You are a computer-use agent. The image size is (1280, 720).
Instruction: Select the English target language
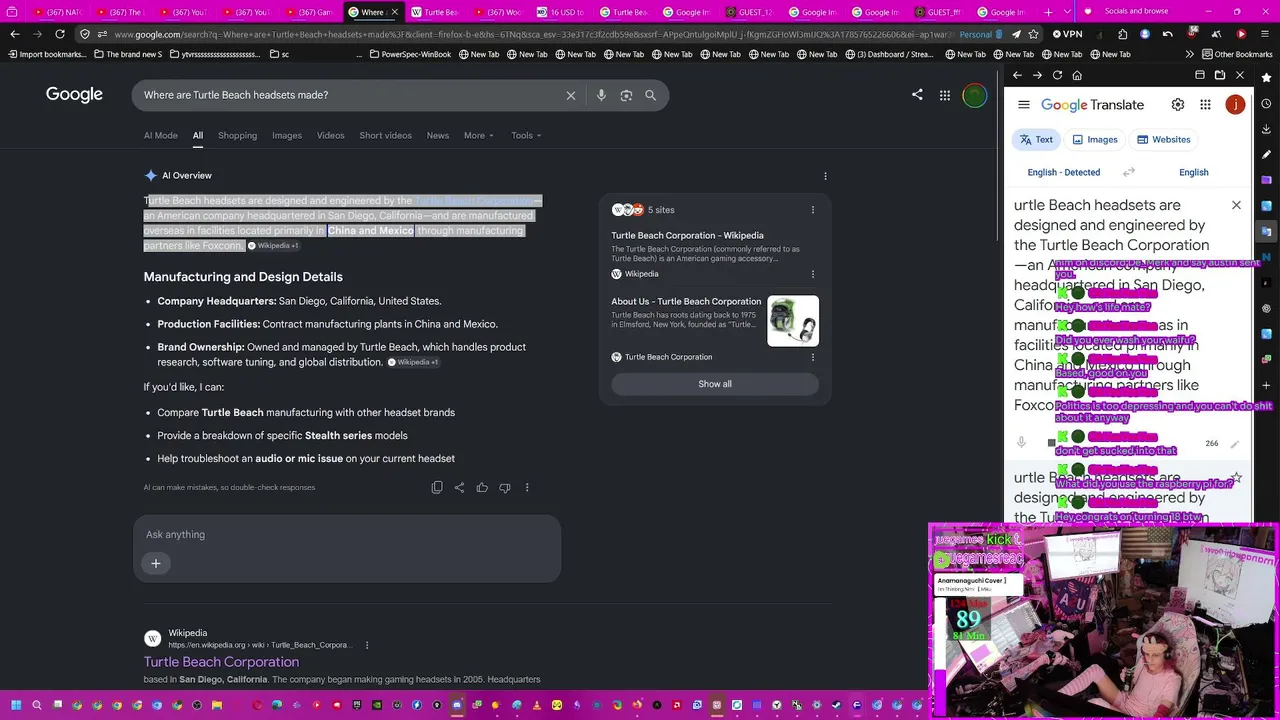click(1193, 172)
